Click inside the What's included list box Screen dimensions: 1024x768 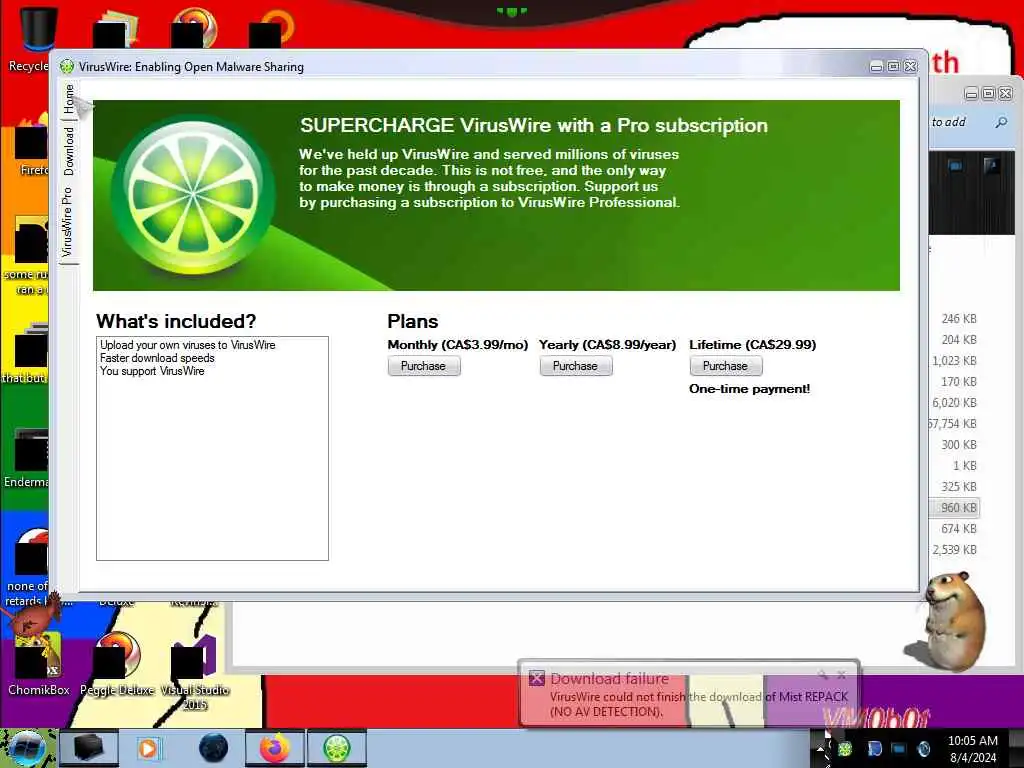[212, 448]
